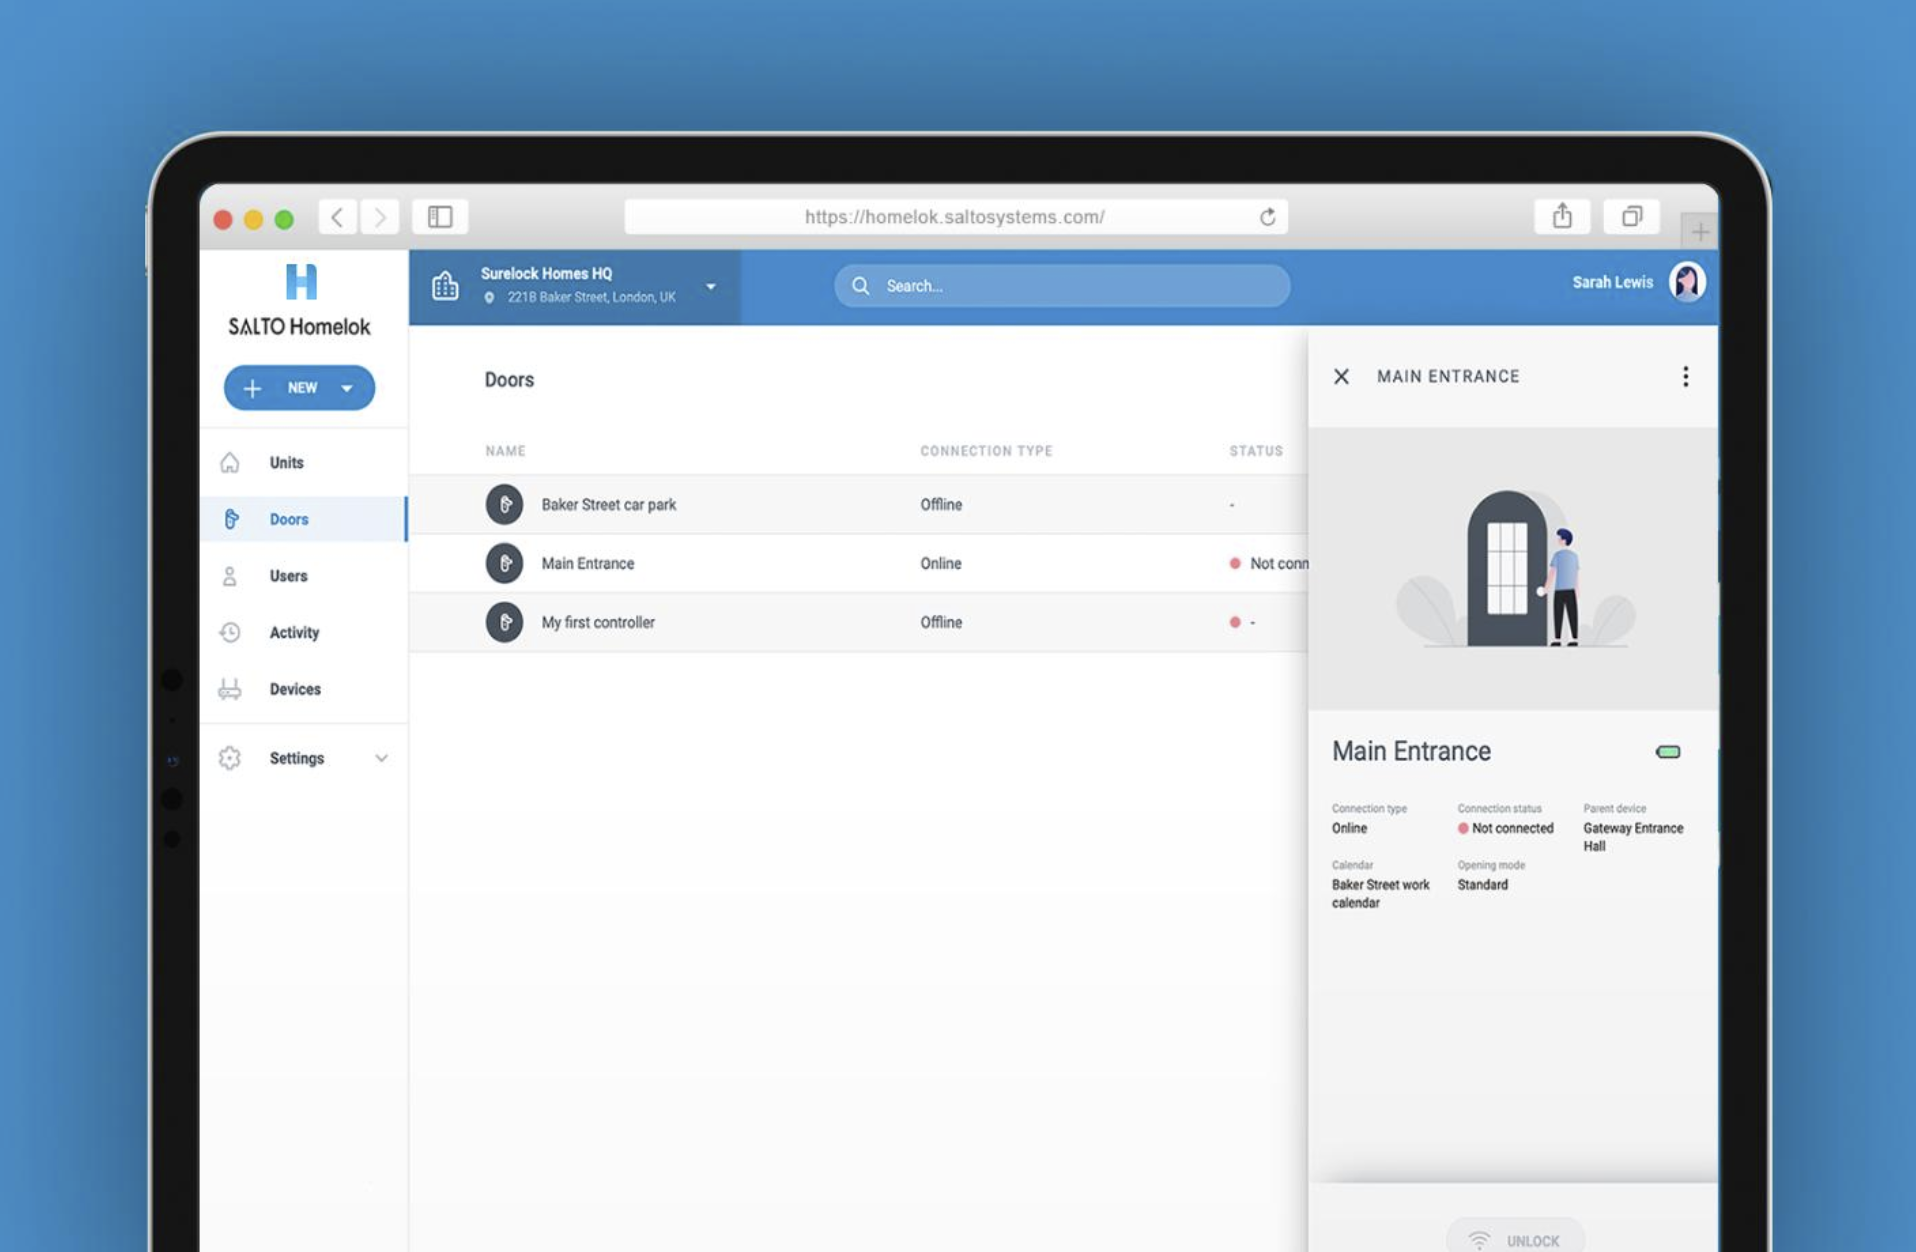Expand the Settings menu chevron
Viewport: 1916px width, 1252px height.
point(381,758)
